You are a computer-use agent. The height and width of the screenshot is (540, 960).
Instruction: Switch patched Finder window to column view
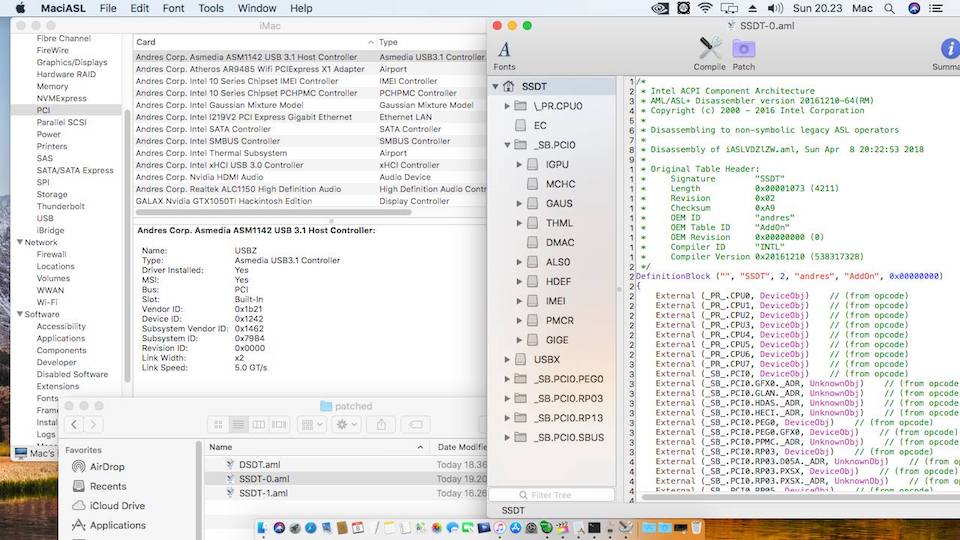tap(258, 424)
